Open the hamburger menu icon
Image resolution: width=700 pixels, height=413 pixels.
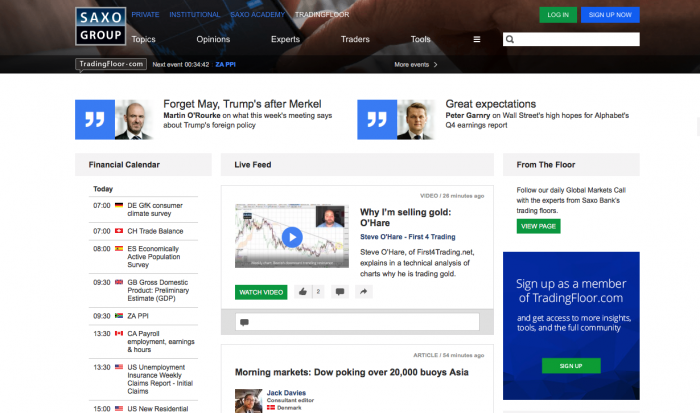click(477, 39)
